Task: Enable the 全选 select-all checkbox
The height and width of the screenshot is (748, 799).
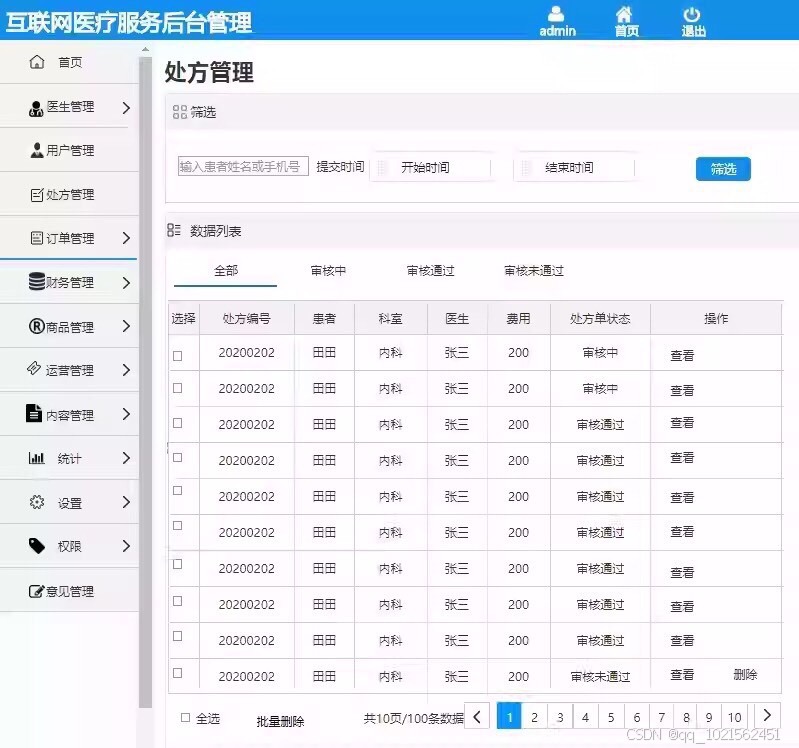Action: pyautogui.click(x=185, y=717)
